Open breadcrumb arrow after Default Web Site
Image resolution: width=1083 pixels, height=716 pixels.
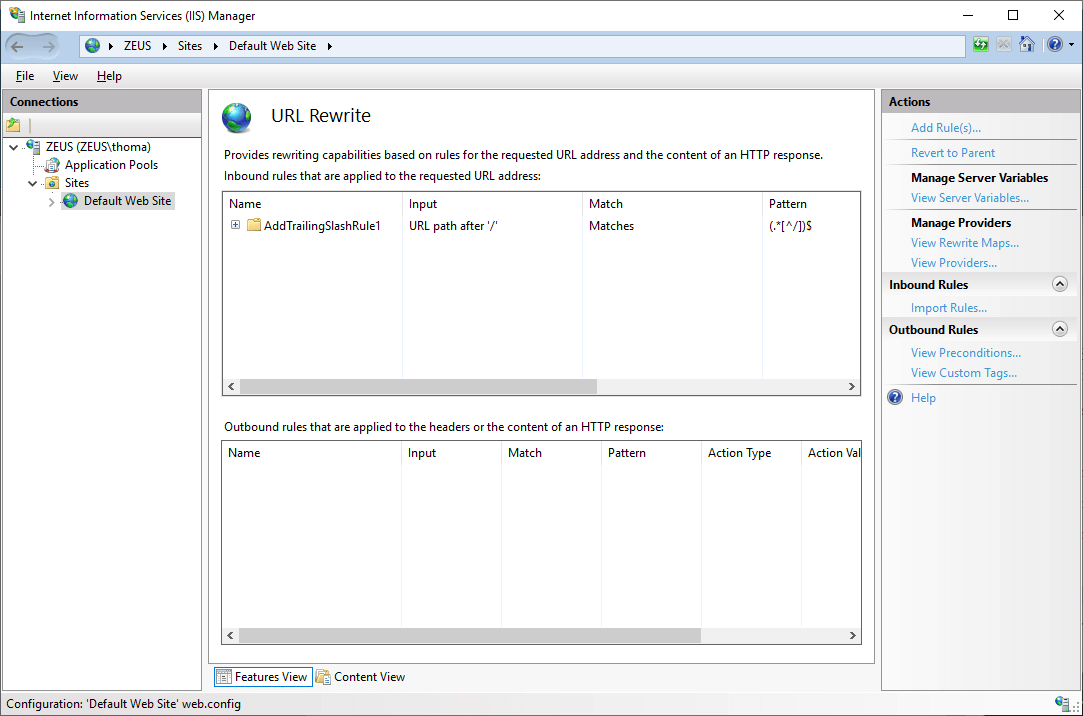[x=329, y=46]
